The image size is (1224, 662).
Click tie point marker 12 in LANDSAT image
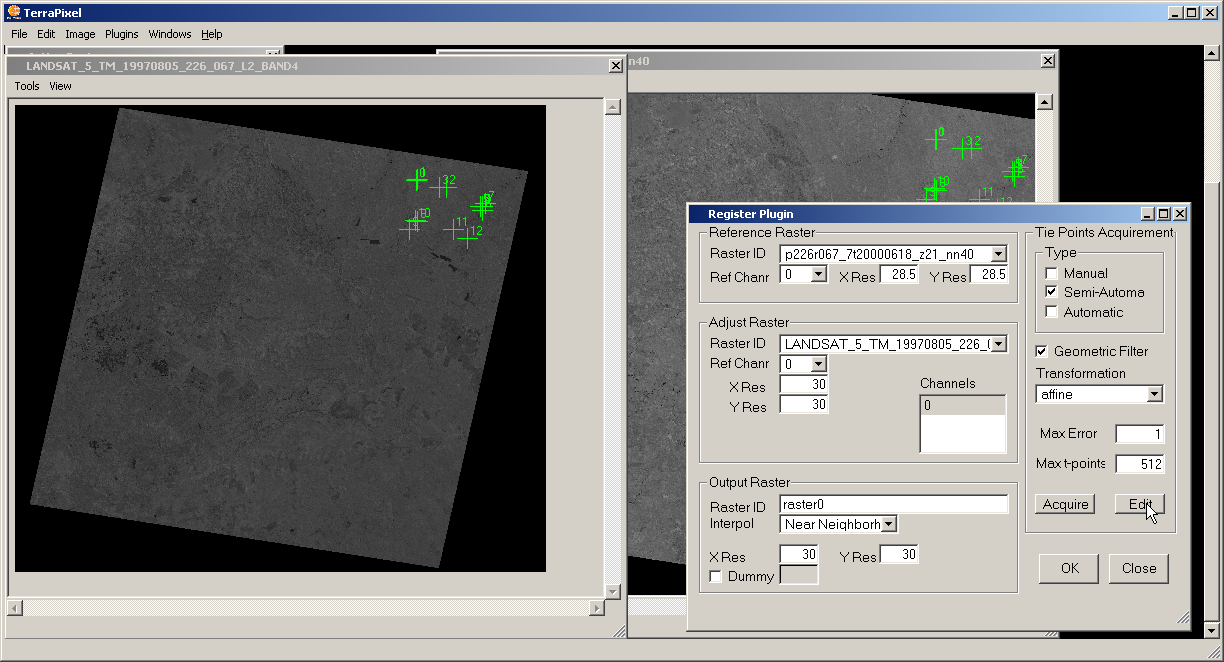(467, 238)
